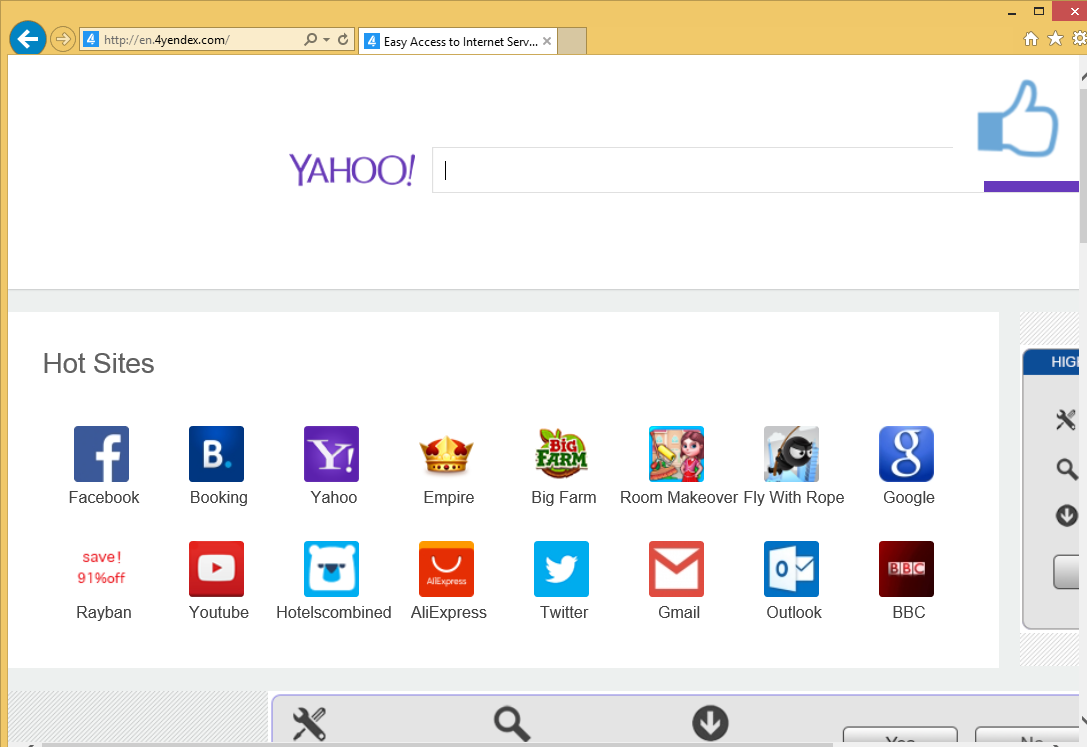Open the Google hot site icon
Screen dimensions: 1087x747
coord(907,454)
